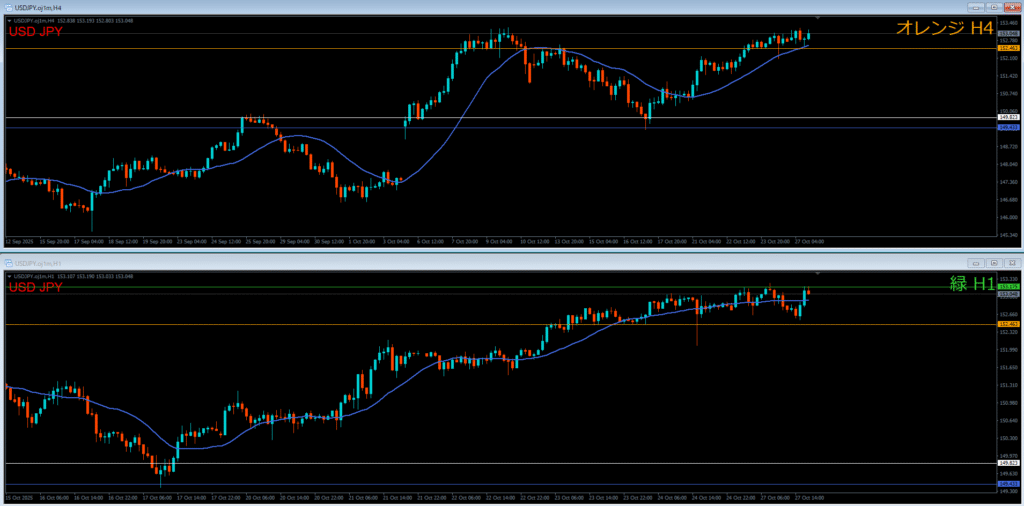Select the orange 152.463 price label on H4
The width and height of the screenshot is (1024, 506).
(1008, 48)
